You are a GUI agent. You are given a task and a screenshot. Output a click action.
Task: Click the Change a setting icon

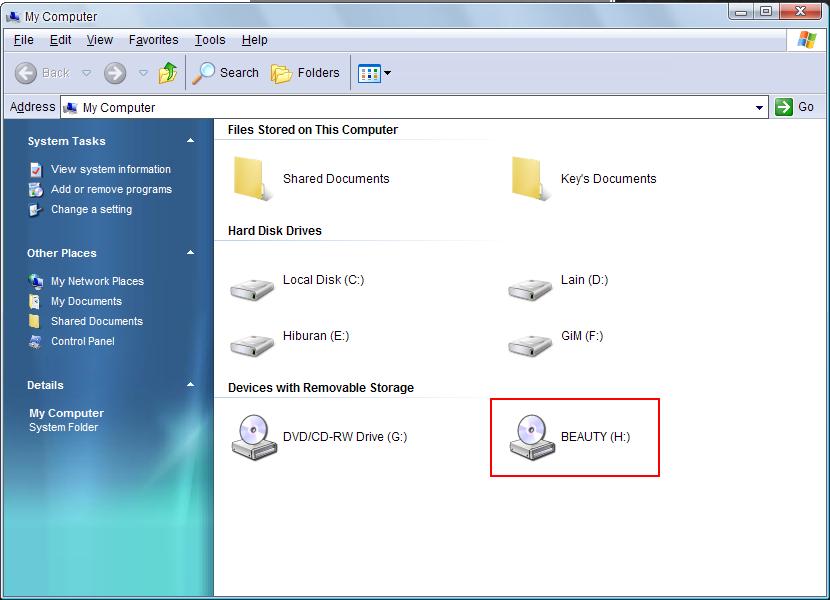(36, 210)
